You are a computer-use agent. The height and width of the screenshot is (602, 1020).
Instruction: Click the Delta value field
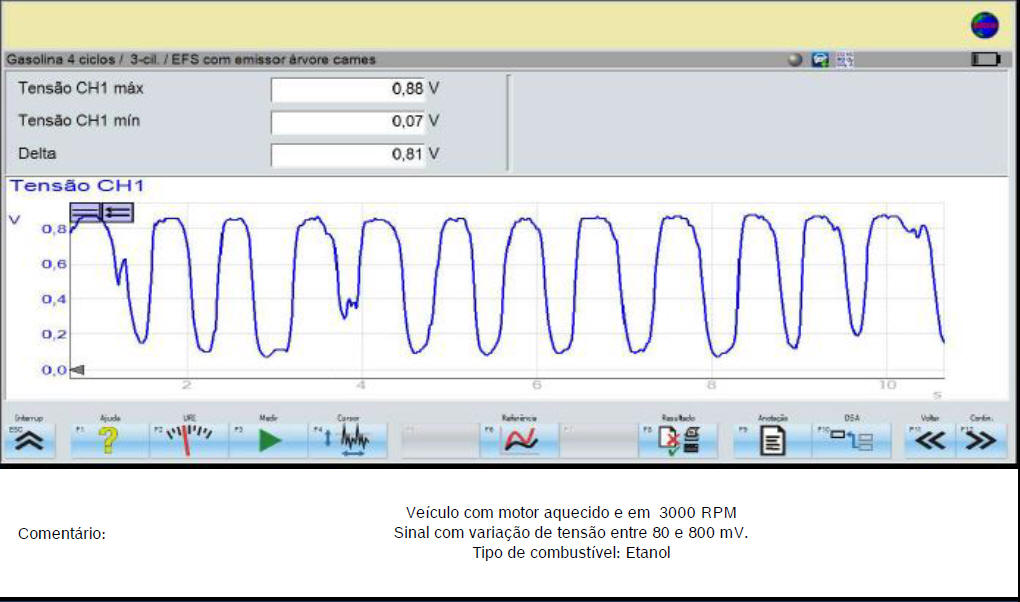(x=348, y=155)
